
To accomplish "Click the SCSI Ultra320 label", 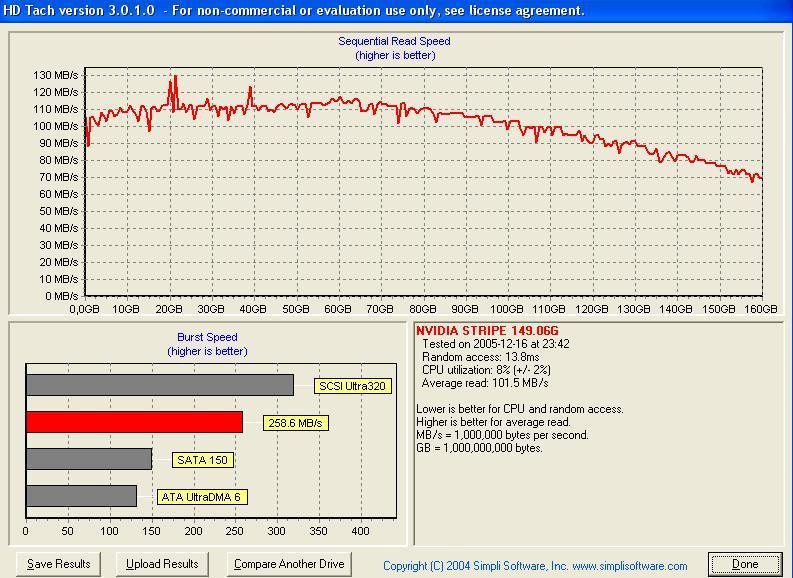I will (351, 386).
